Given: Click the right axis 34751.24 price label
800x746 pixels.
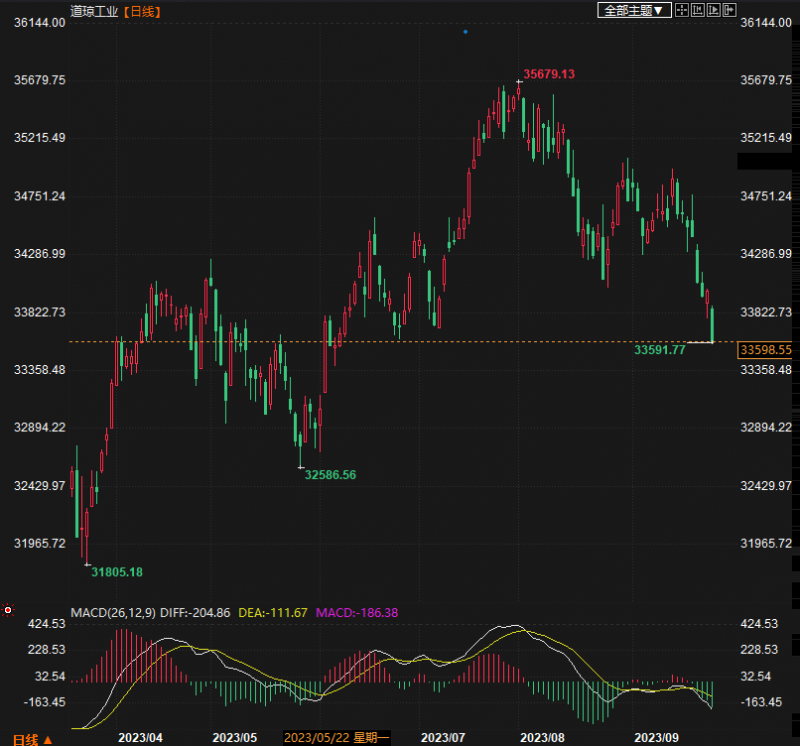Looking at the screenshot, I should click(766, 196).
